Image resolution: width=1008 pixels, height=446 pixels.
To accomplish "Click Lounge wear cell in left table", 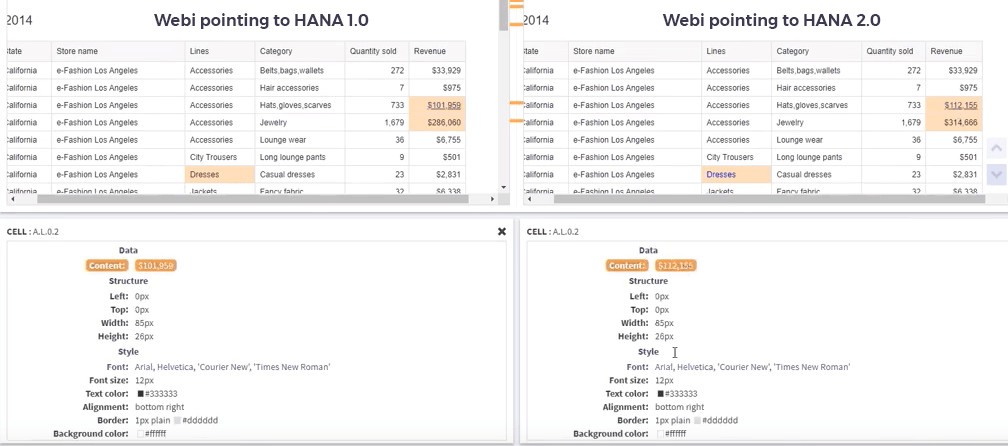I will (x=300, y=139).
